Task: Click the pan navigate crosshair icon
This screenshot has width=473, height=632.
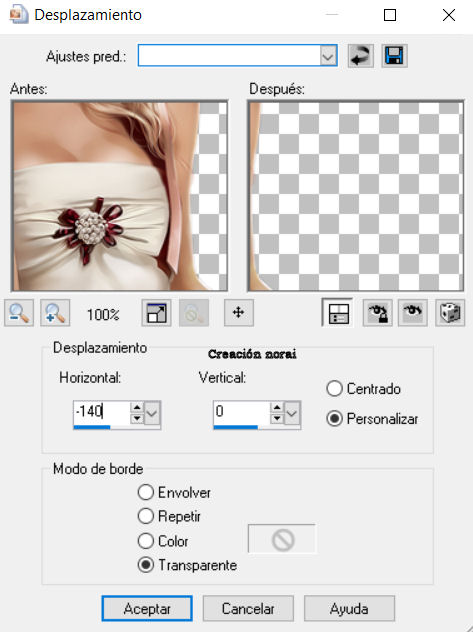Action: 239,313
